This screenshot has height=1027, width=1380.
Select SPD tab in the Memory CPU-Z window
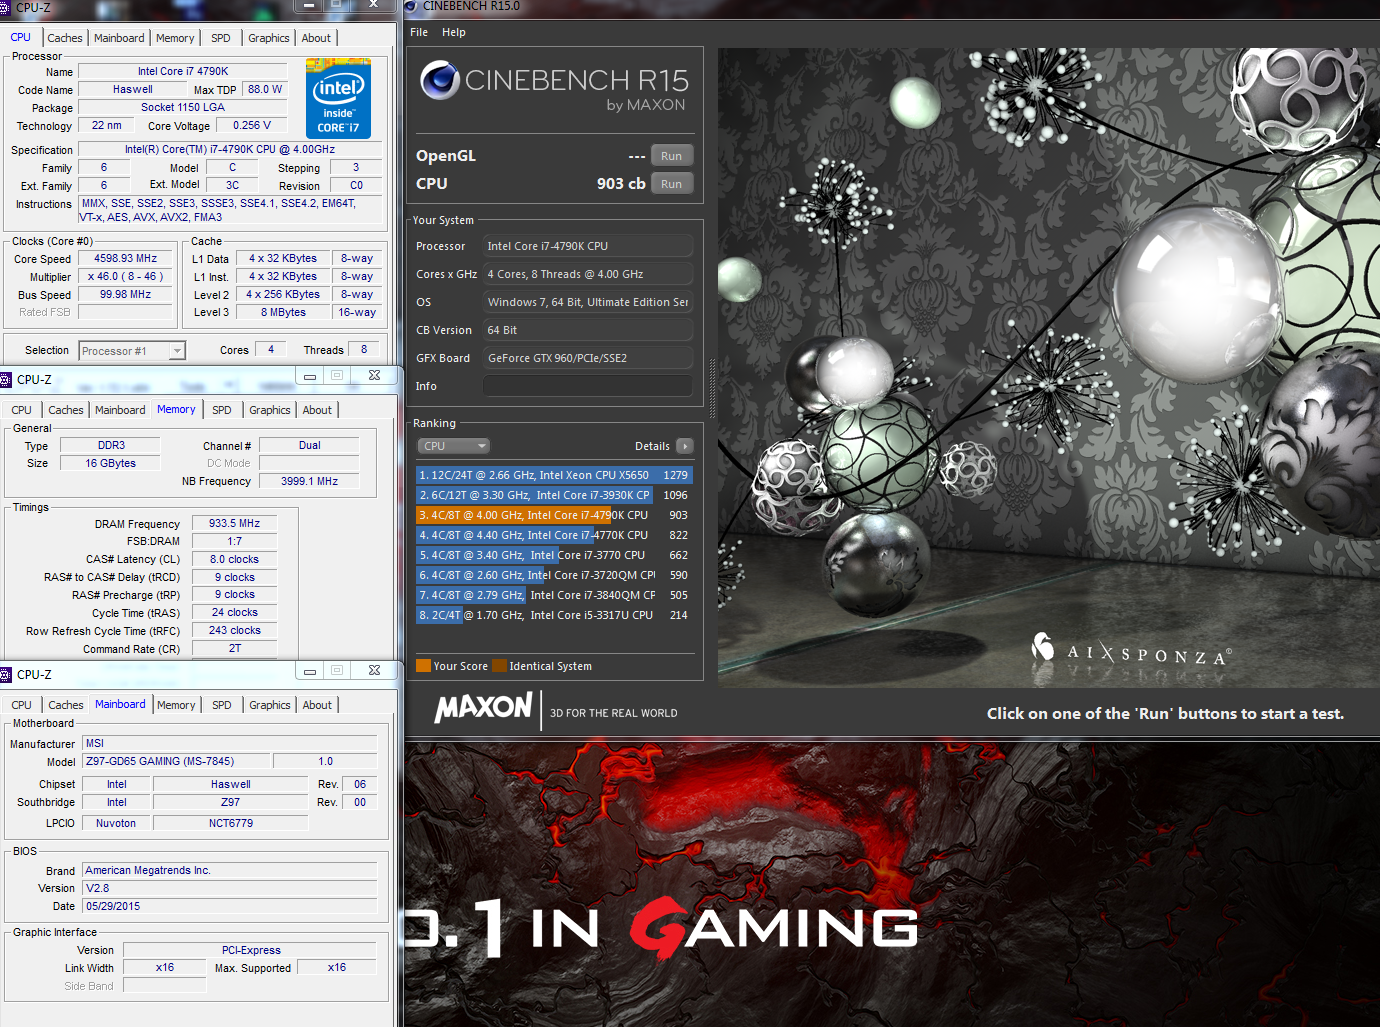222,410
